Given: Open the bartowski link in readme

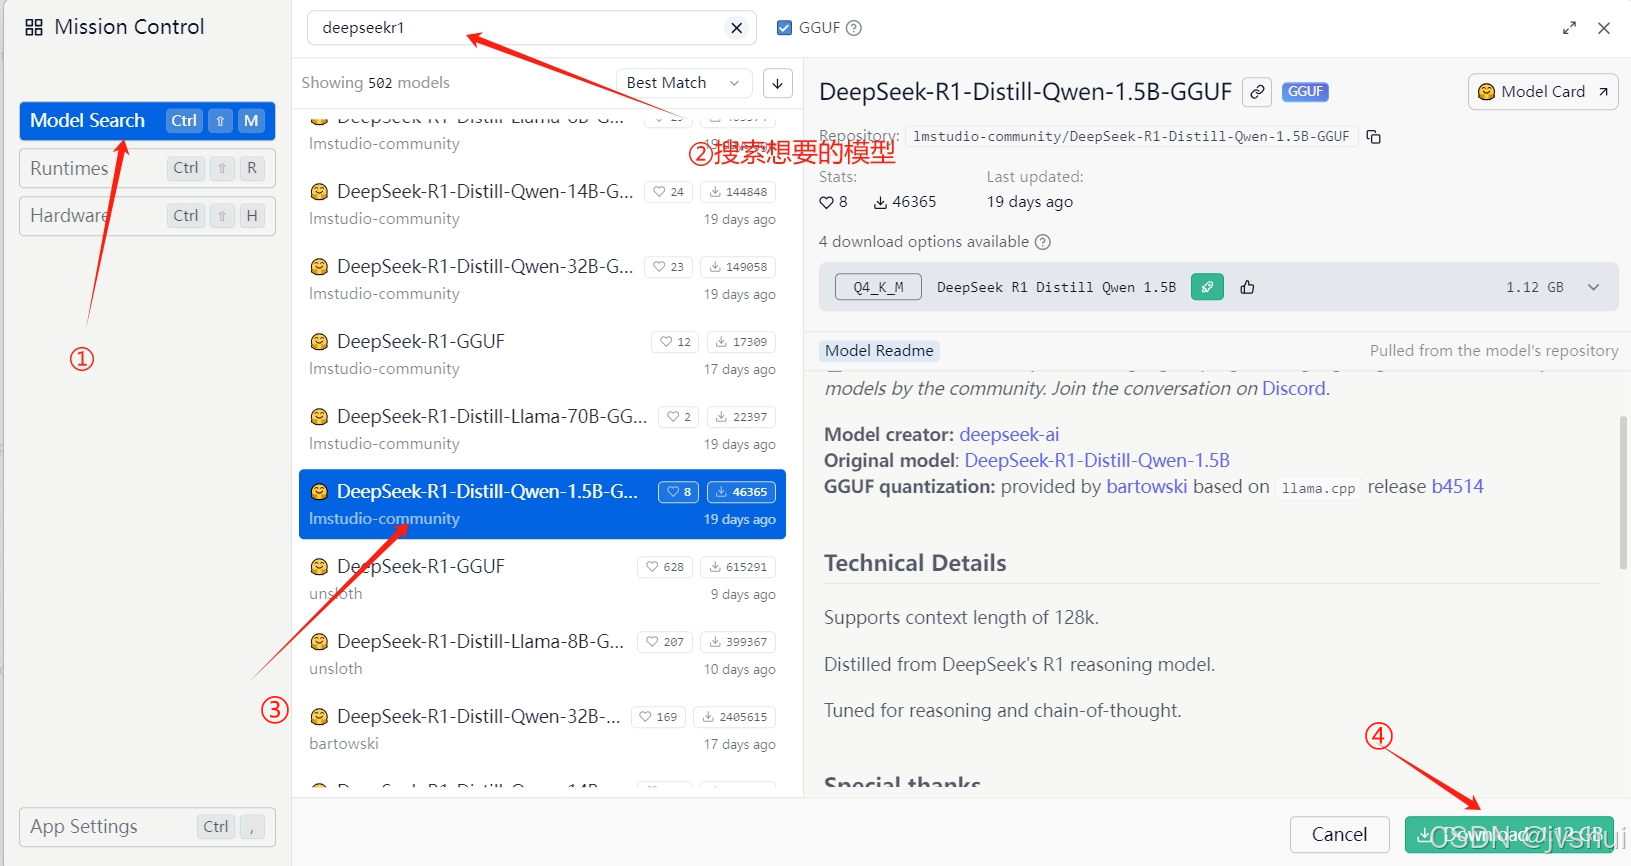Looking at the screenshot, I should pyautogui.click(x=1147, y=487).
